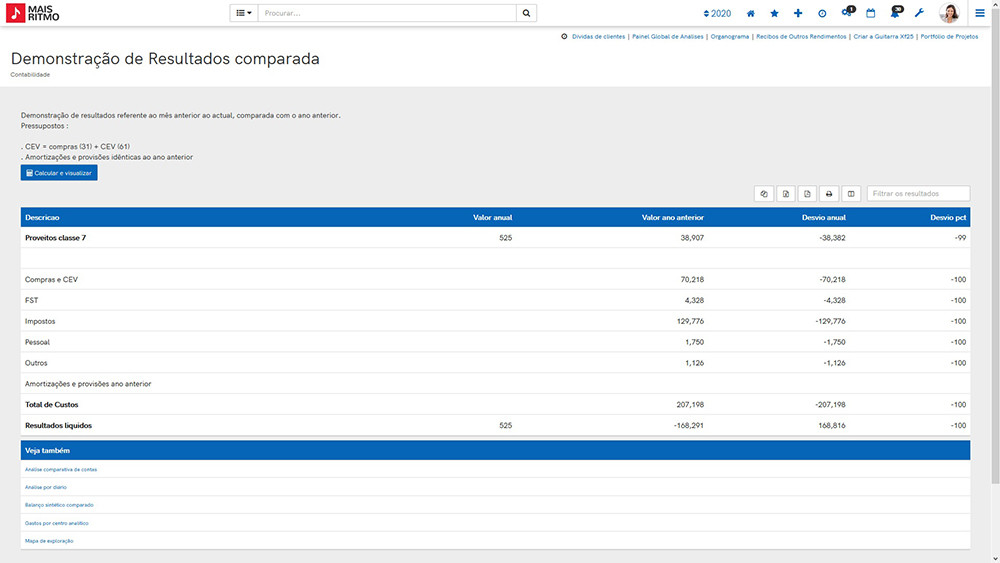The image size is (1000, 563).
Task: Sort by Valor anual column header
Action: 492,217
